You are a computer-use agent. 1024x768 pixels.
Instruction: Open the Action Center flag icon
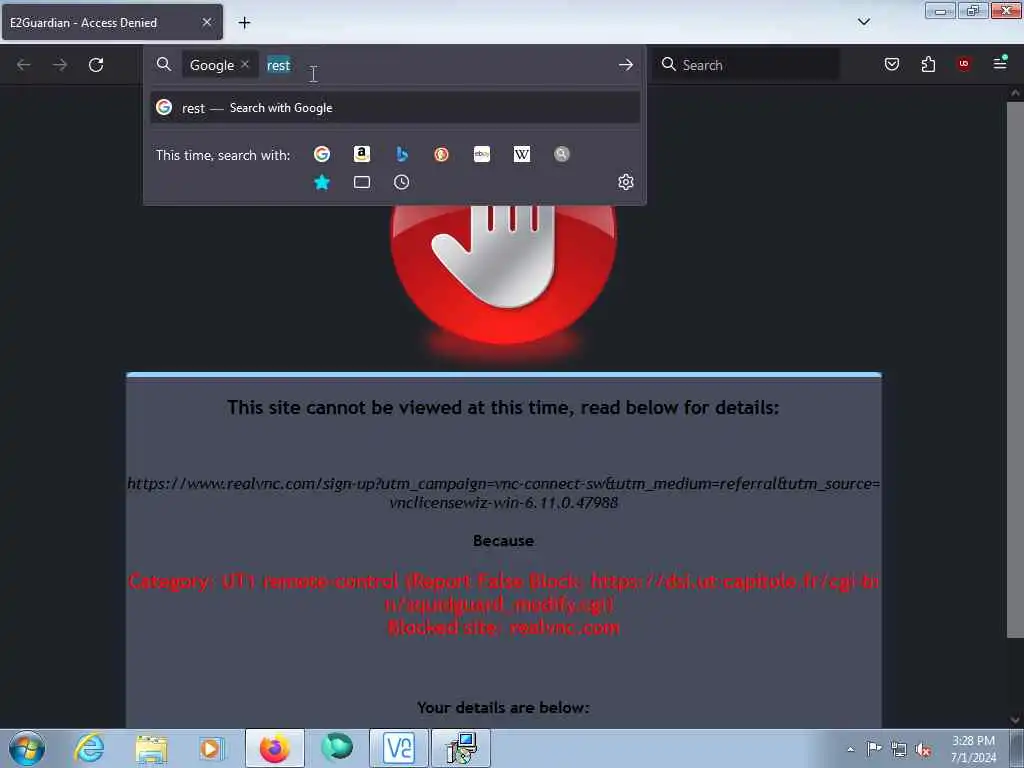(874, 749)
